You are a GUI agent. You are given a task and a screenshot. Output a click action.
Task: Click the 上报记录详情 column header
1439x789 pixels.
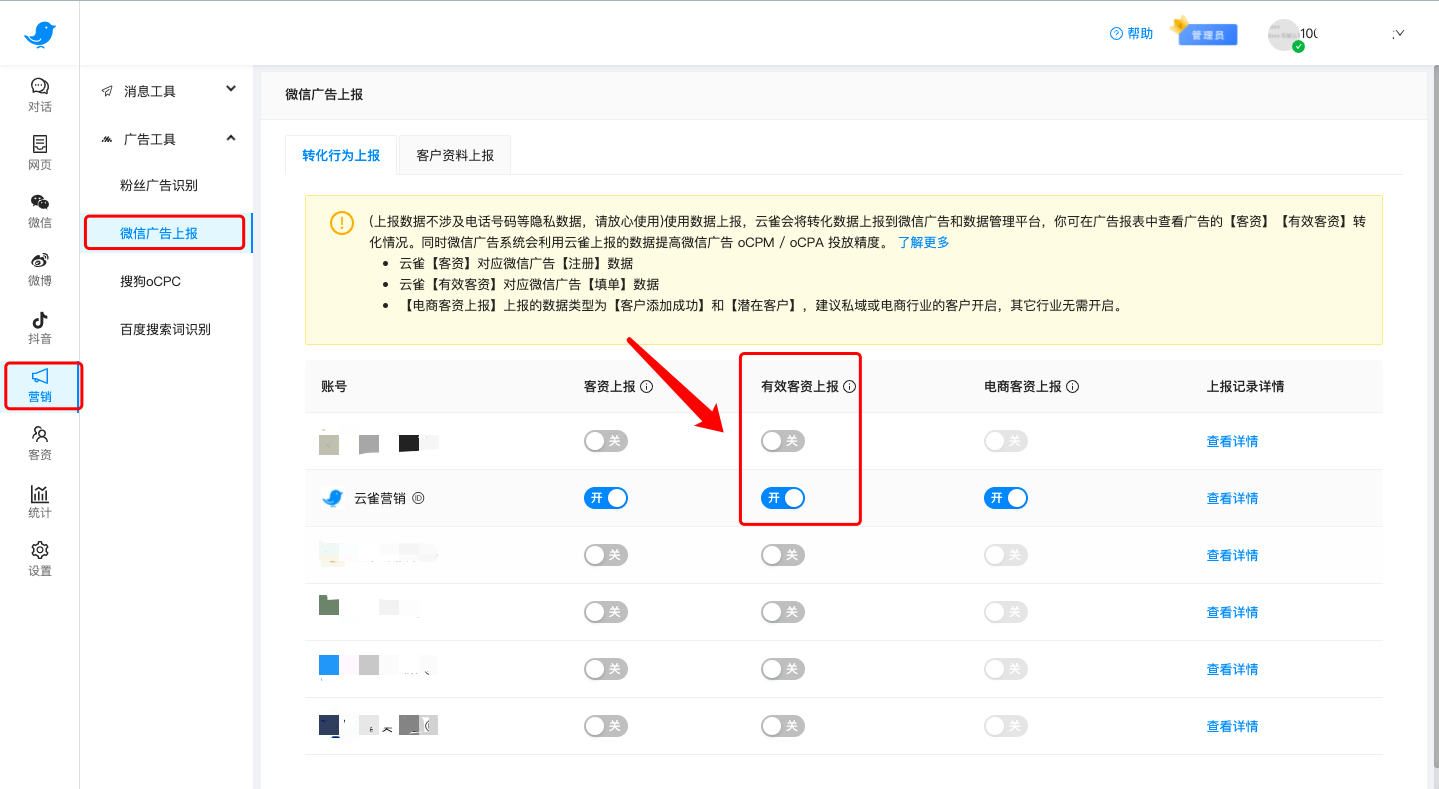pyautogui.click(x=1245, y=386)
